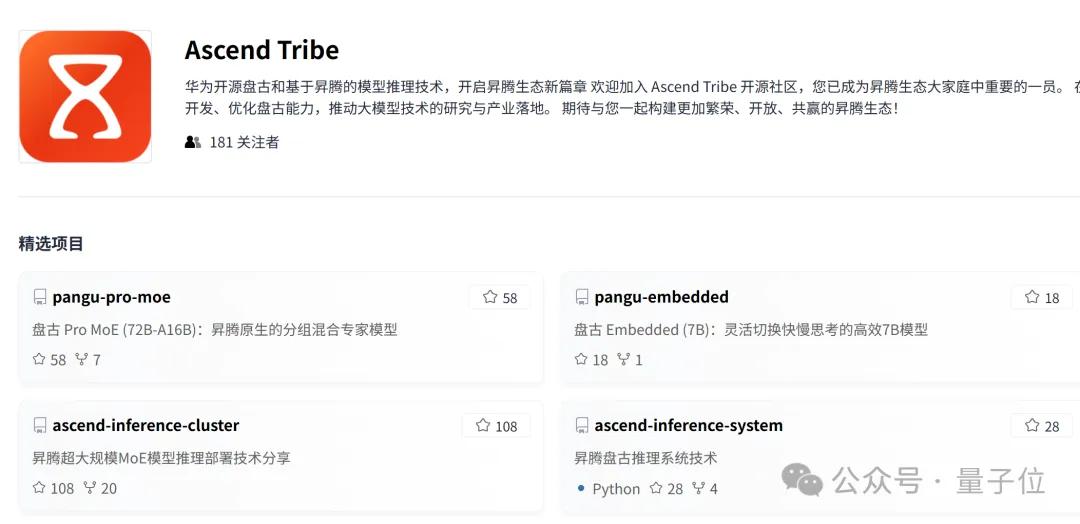
Task: Open the pangu-pro-moe repository link
Action: click(x=111, y=297)
